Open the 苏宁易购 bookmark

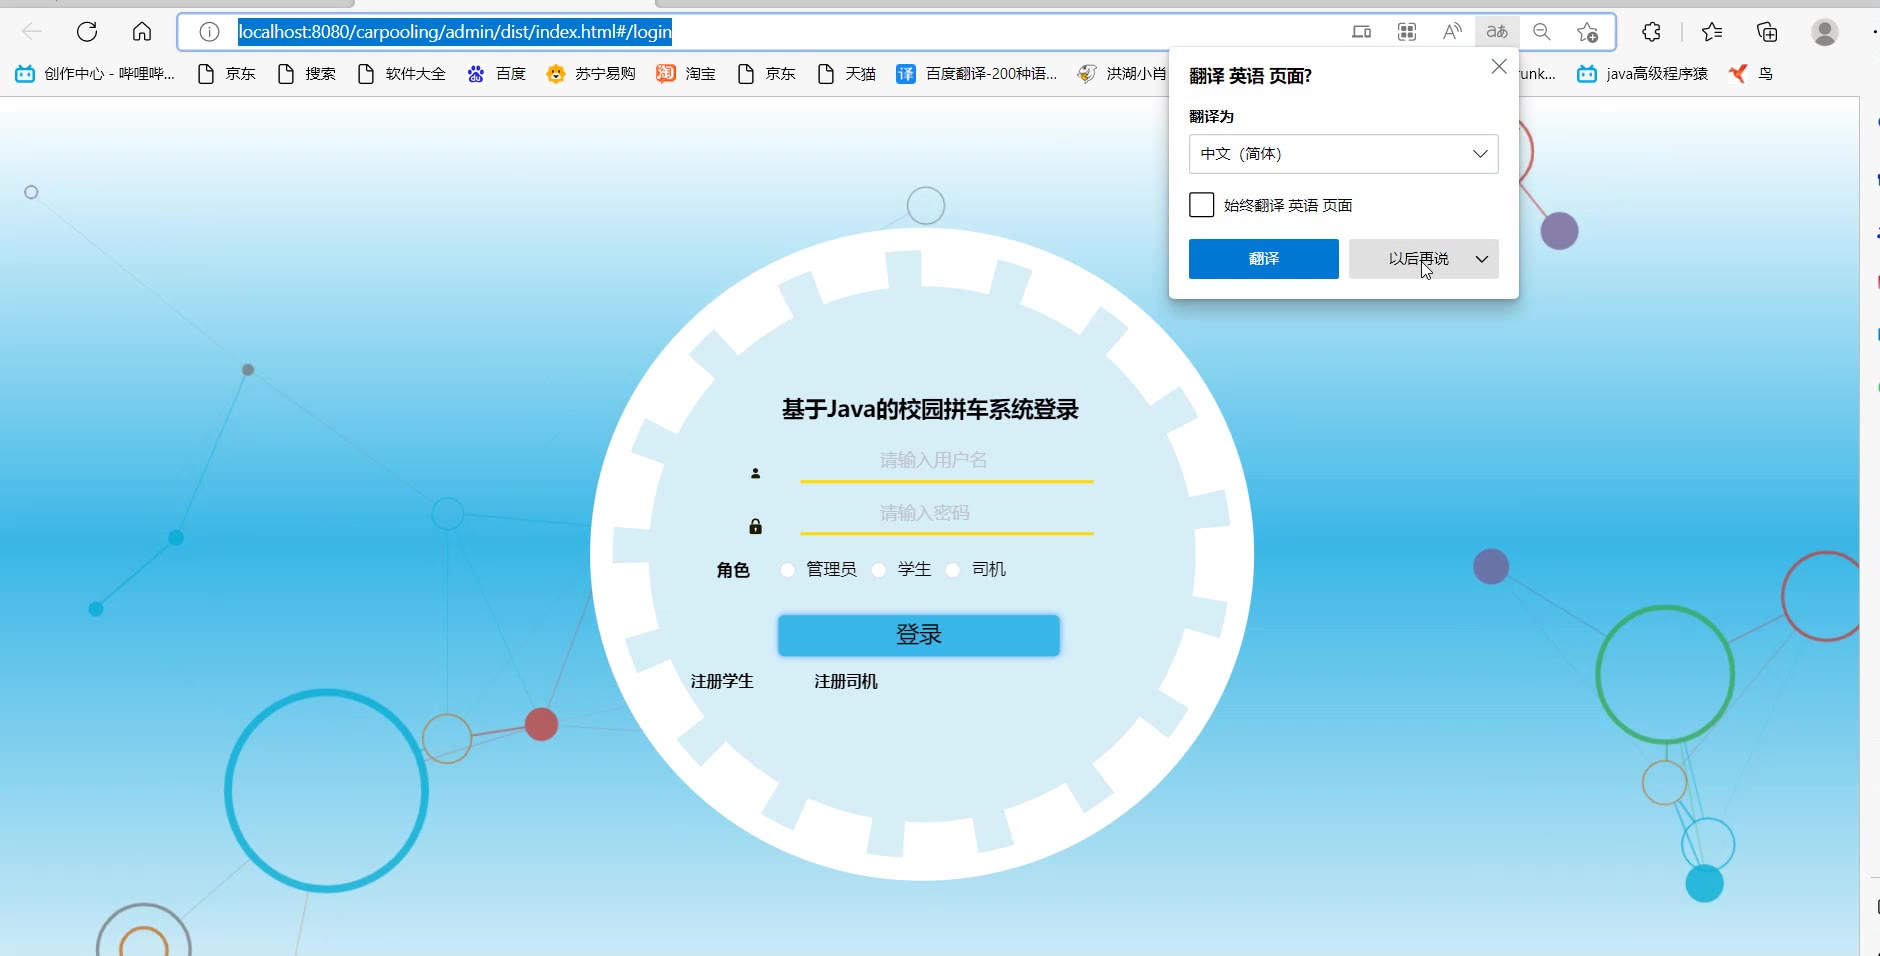point(591,74)
